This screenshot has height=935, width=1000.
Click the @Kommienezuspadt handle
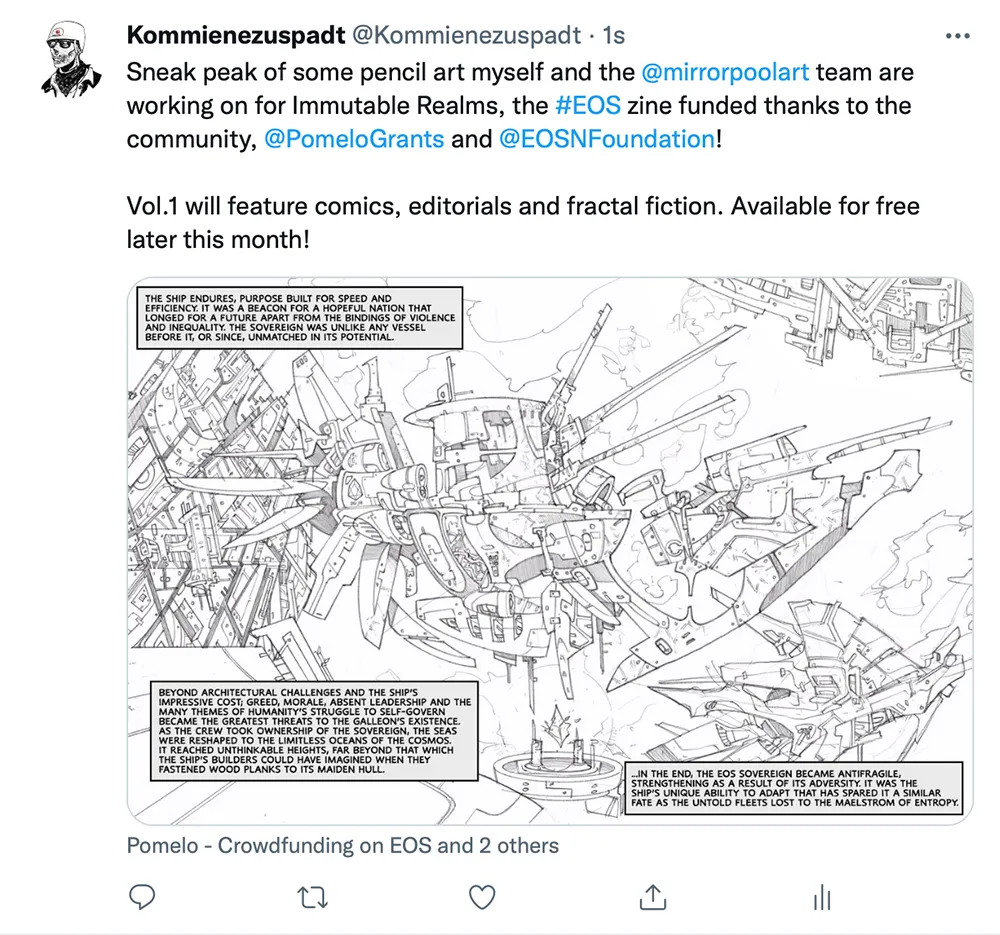tap(466, 35)
